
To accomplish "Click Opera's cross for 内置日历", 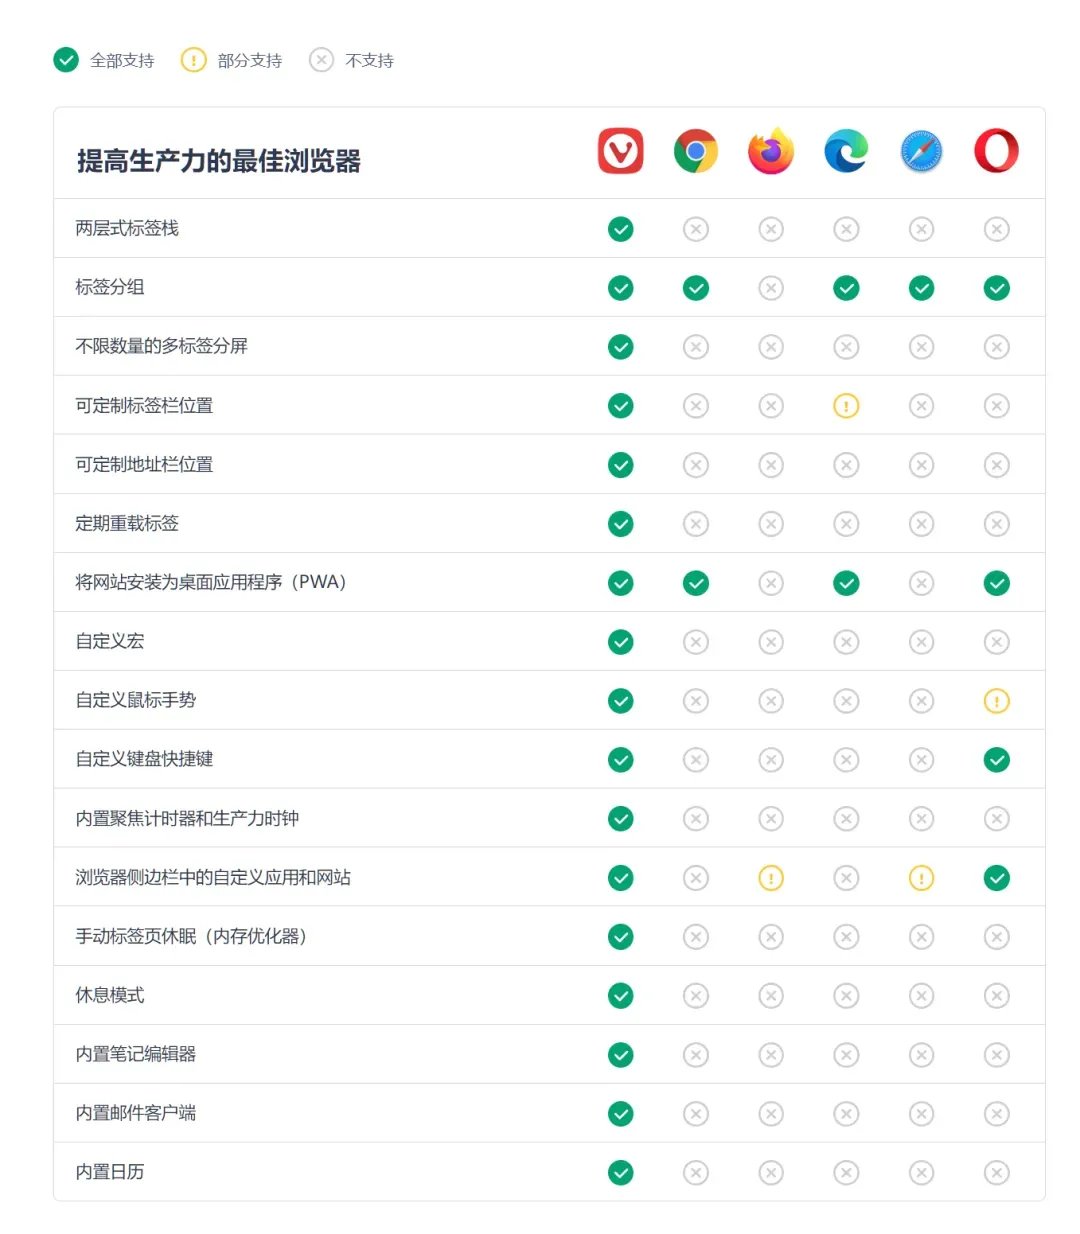I will [997, 1173].
